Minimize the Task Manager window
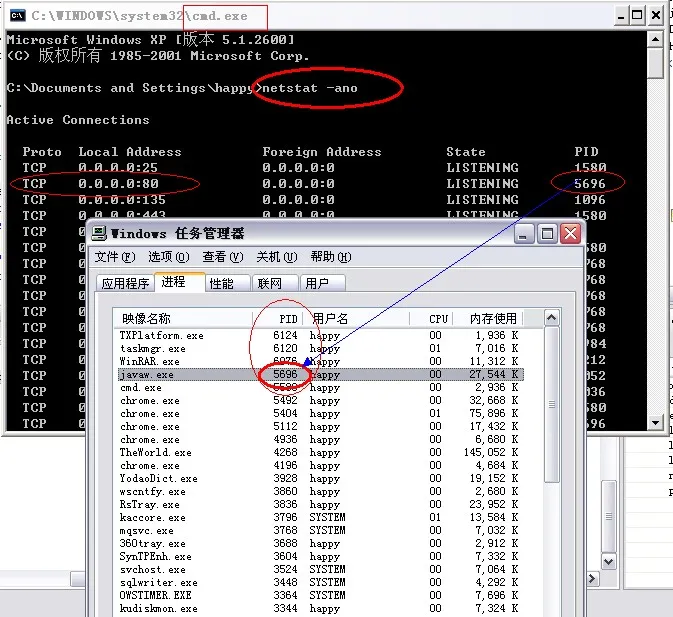Viewport: 673px width, 617px height. pos(523,234)
